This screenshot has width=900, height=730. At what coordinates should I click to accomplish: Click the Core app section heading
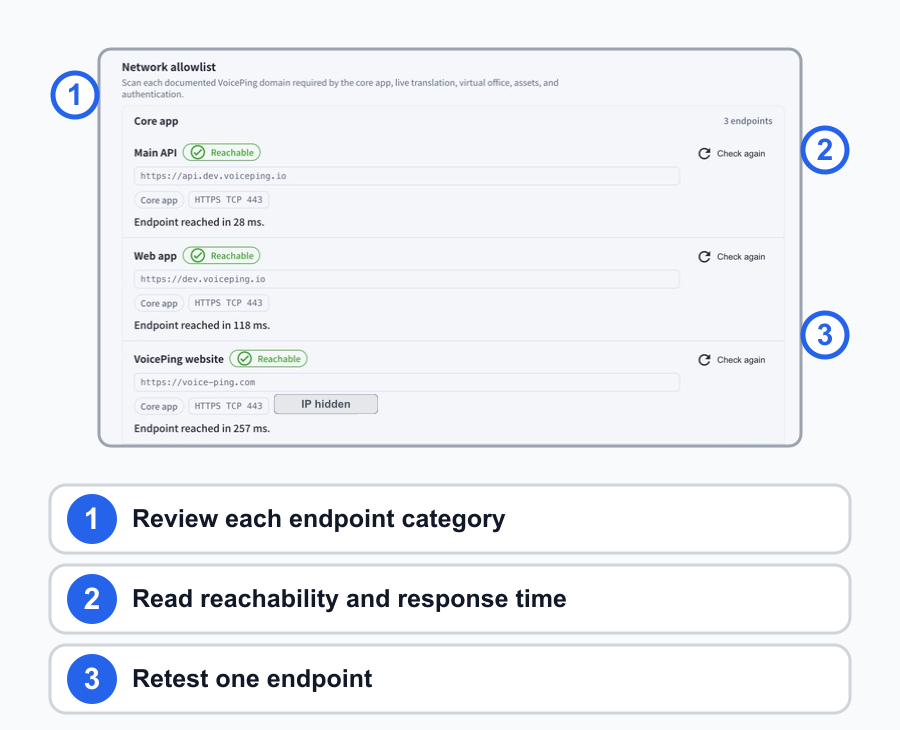point(156,121)
